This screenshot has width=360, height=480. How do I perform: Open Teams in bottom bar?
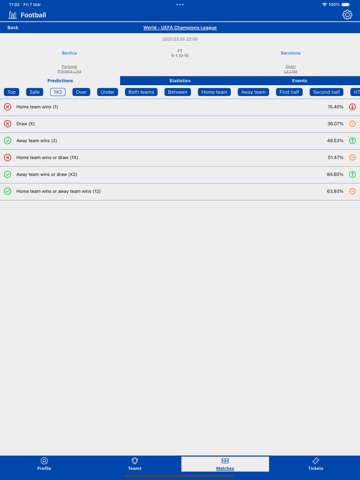coord(135,464)
